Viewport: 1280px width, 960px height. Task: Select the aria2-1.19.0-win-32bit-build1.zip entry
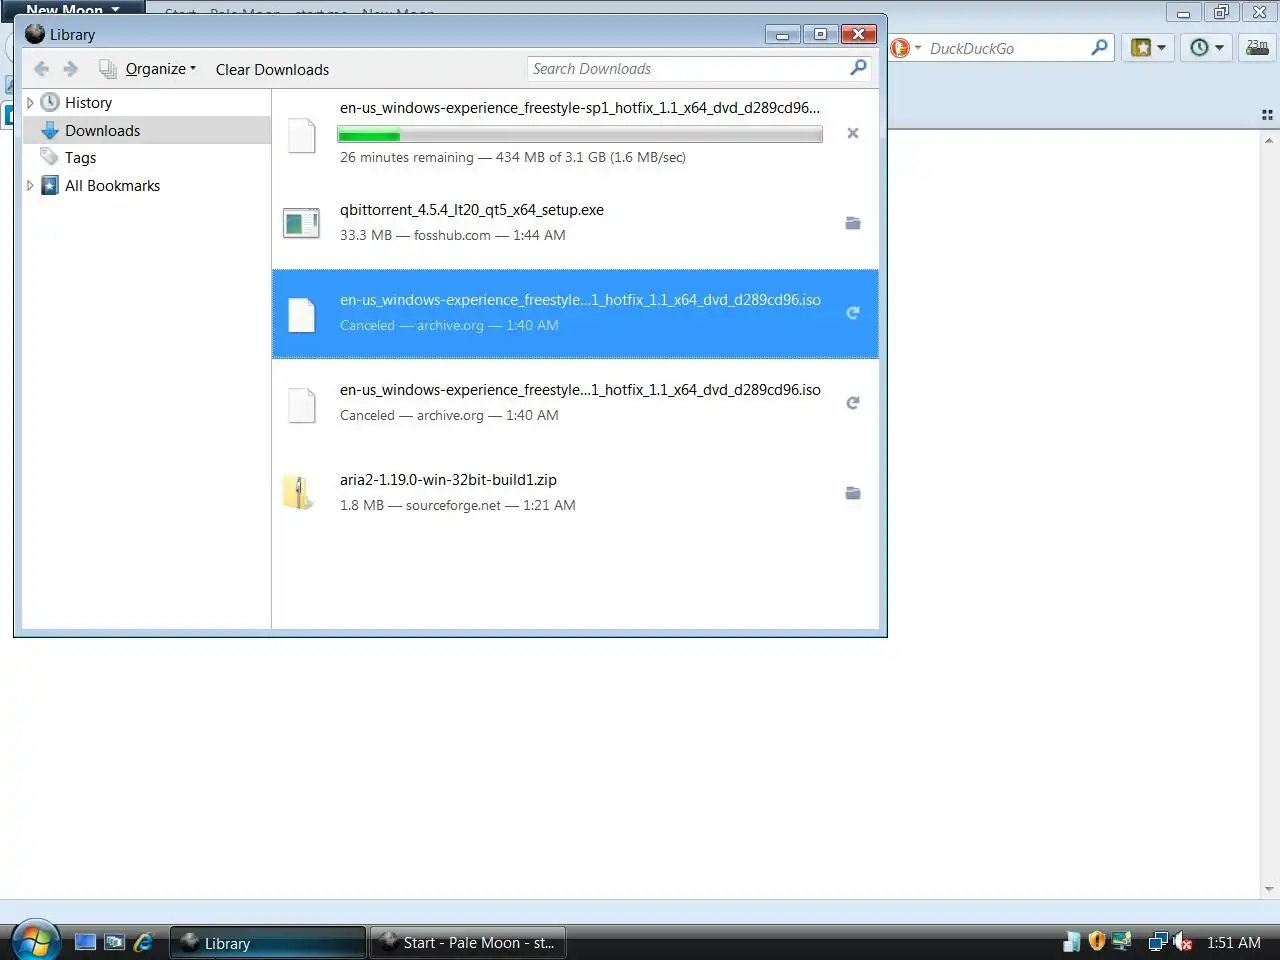(x=575, y=493)
